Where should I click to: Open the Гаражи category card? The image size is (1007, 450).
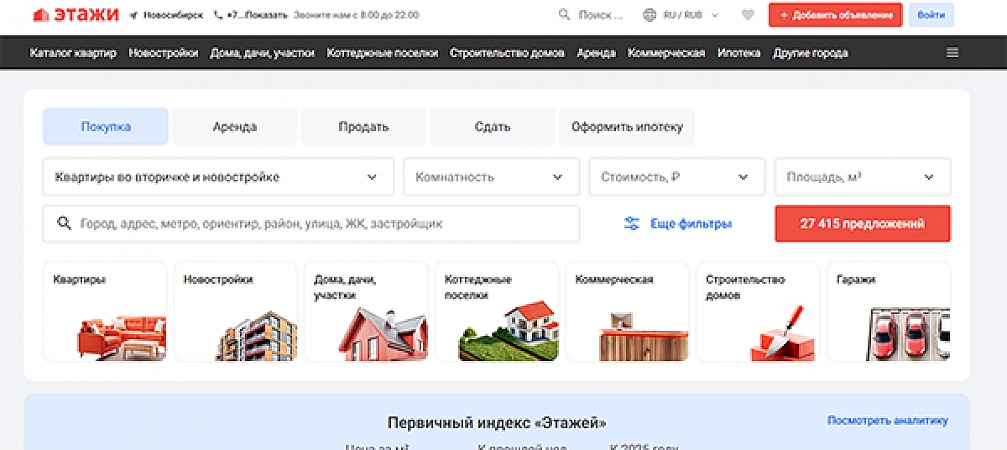889,311
